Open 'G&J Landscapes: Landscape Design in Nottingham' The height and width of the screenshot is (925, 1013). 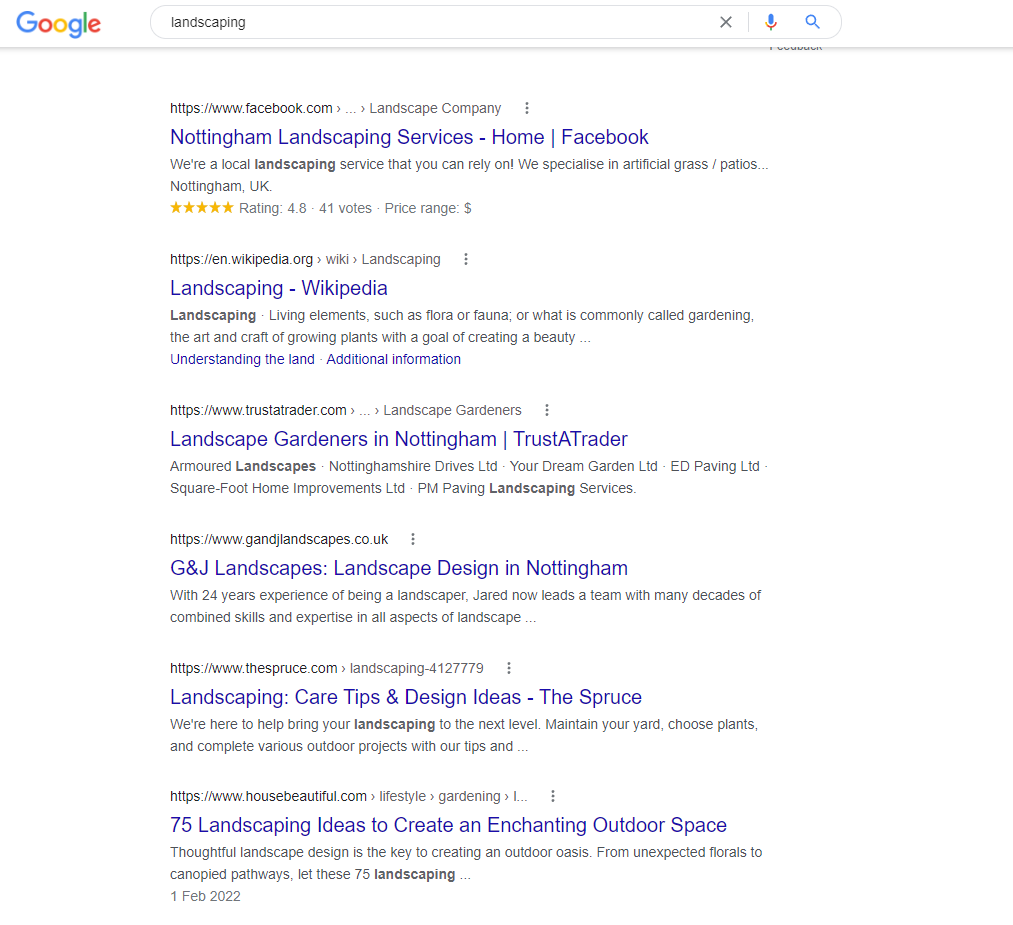399,568
